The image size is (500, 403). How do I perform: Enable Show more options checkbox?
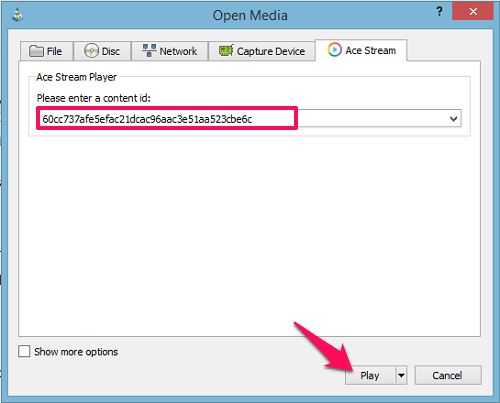click(x=24, y=351)
